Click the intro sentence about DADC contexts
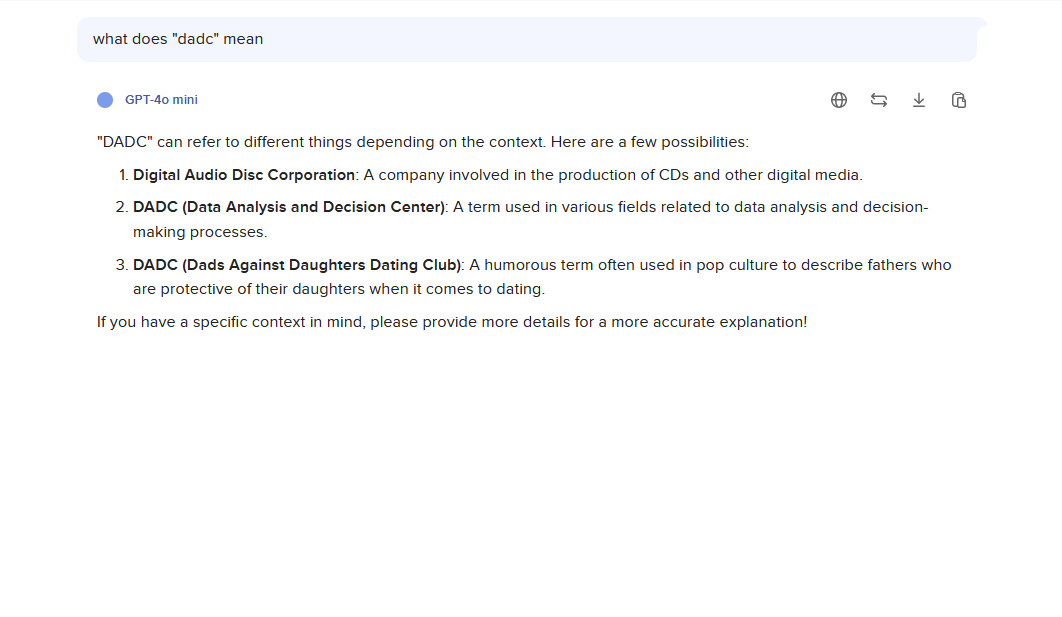This screenshot has height=617, width=1062. pyautogui.click(x=422, y=142)
